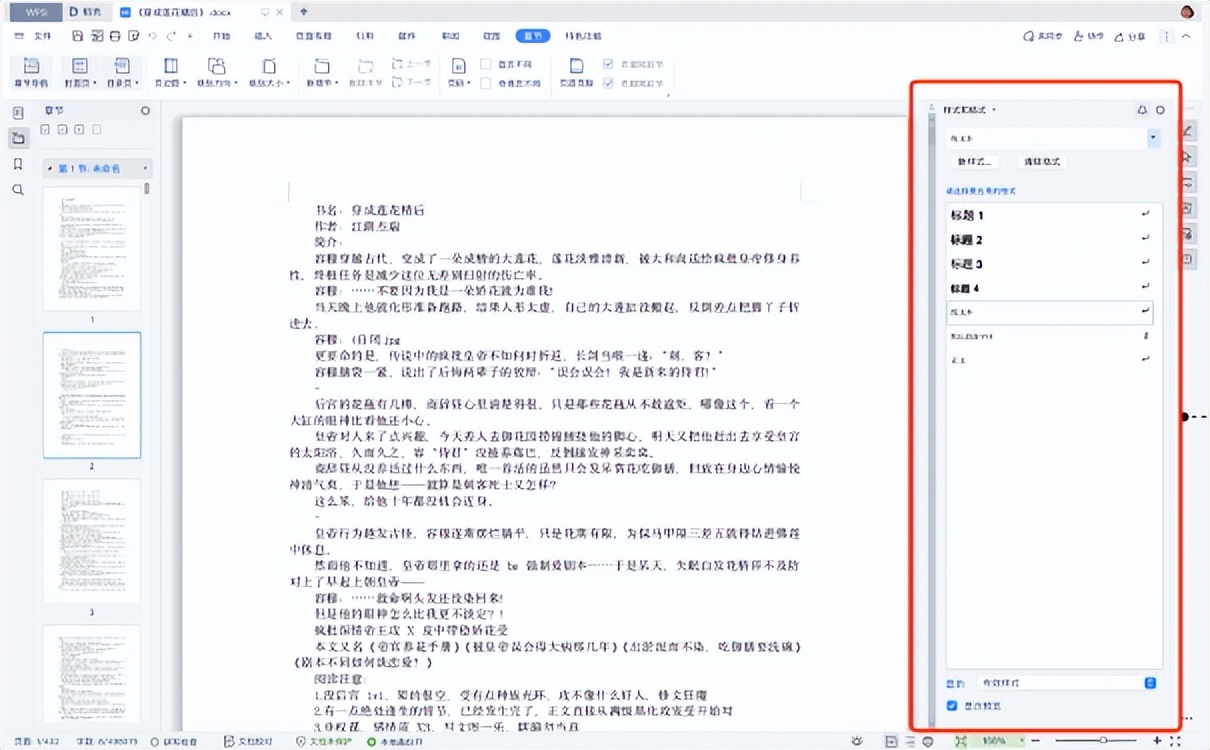Viewport: 1210px width, 750px height.
Task: Toggle the 奇偶页不同 checkbox
Action: (x=487, y=83)
